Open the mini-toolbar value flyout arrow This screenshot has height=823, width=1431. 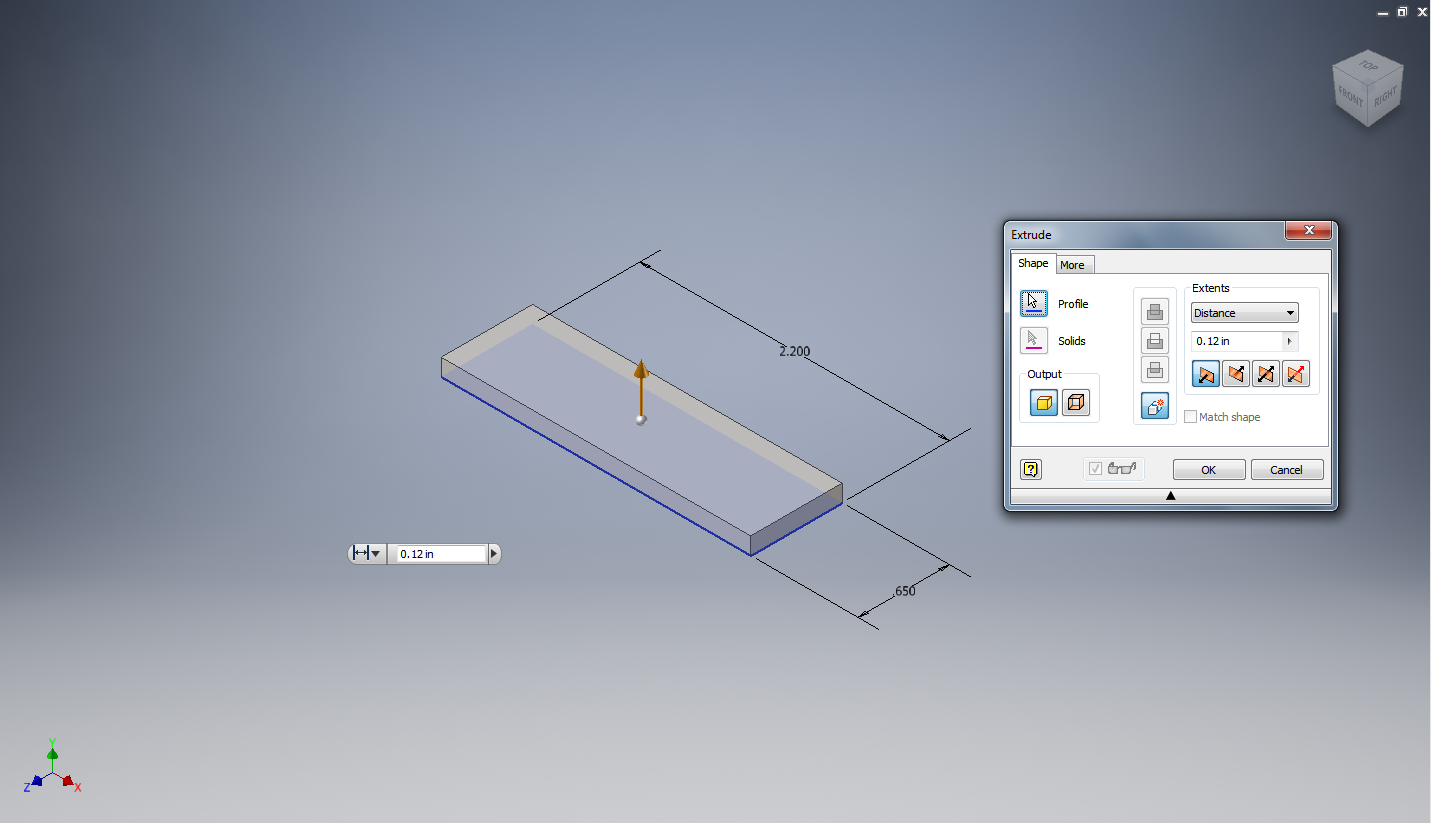[x=493, y=553]
